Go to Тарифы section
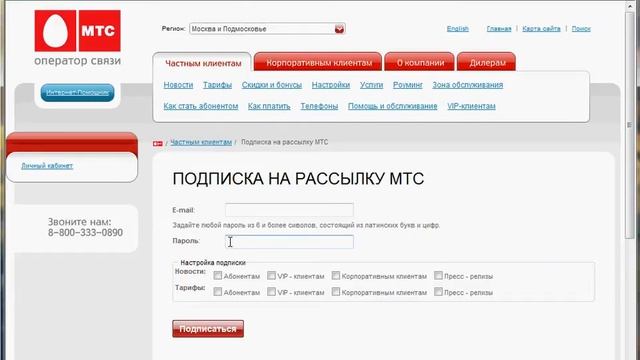 point(217,85)
